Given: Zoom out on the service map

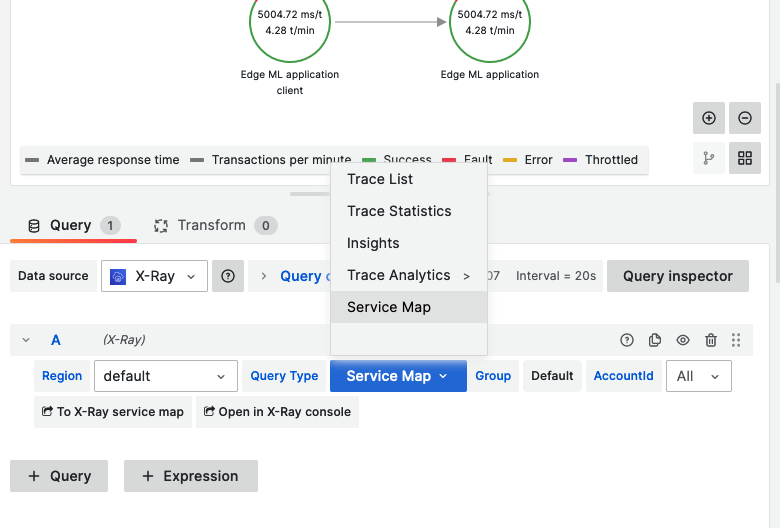Looking at the screenshot, I should (x=745, y=118).
